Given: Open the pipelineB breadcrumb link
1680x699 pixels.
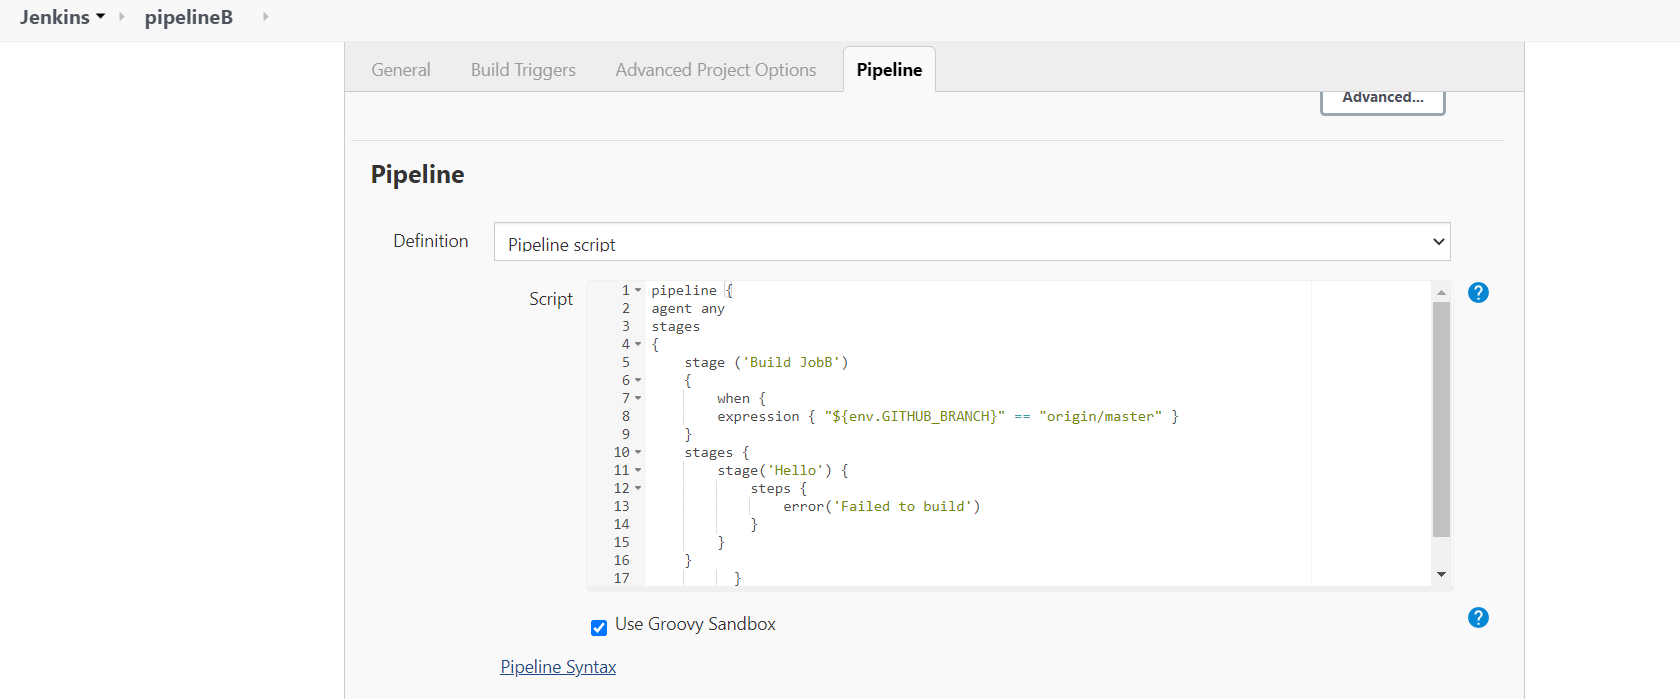Looking at the screenshot, I should pyautogui.click(x=189, y=17).
